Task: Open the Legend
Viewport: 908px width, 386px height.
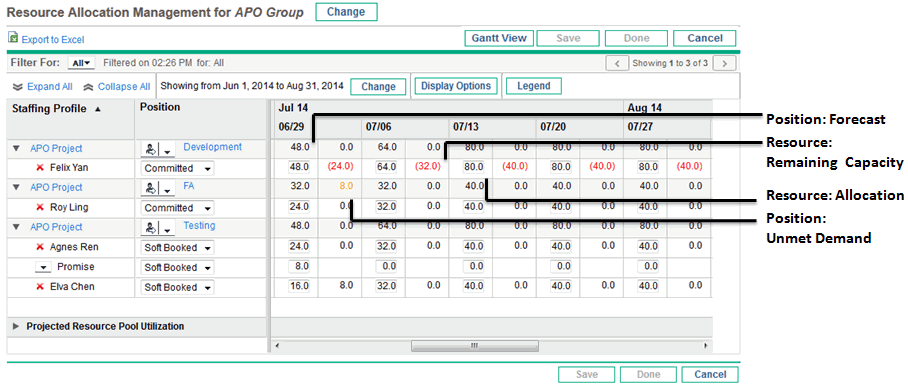Action: (x=533, y=86)
